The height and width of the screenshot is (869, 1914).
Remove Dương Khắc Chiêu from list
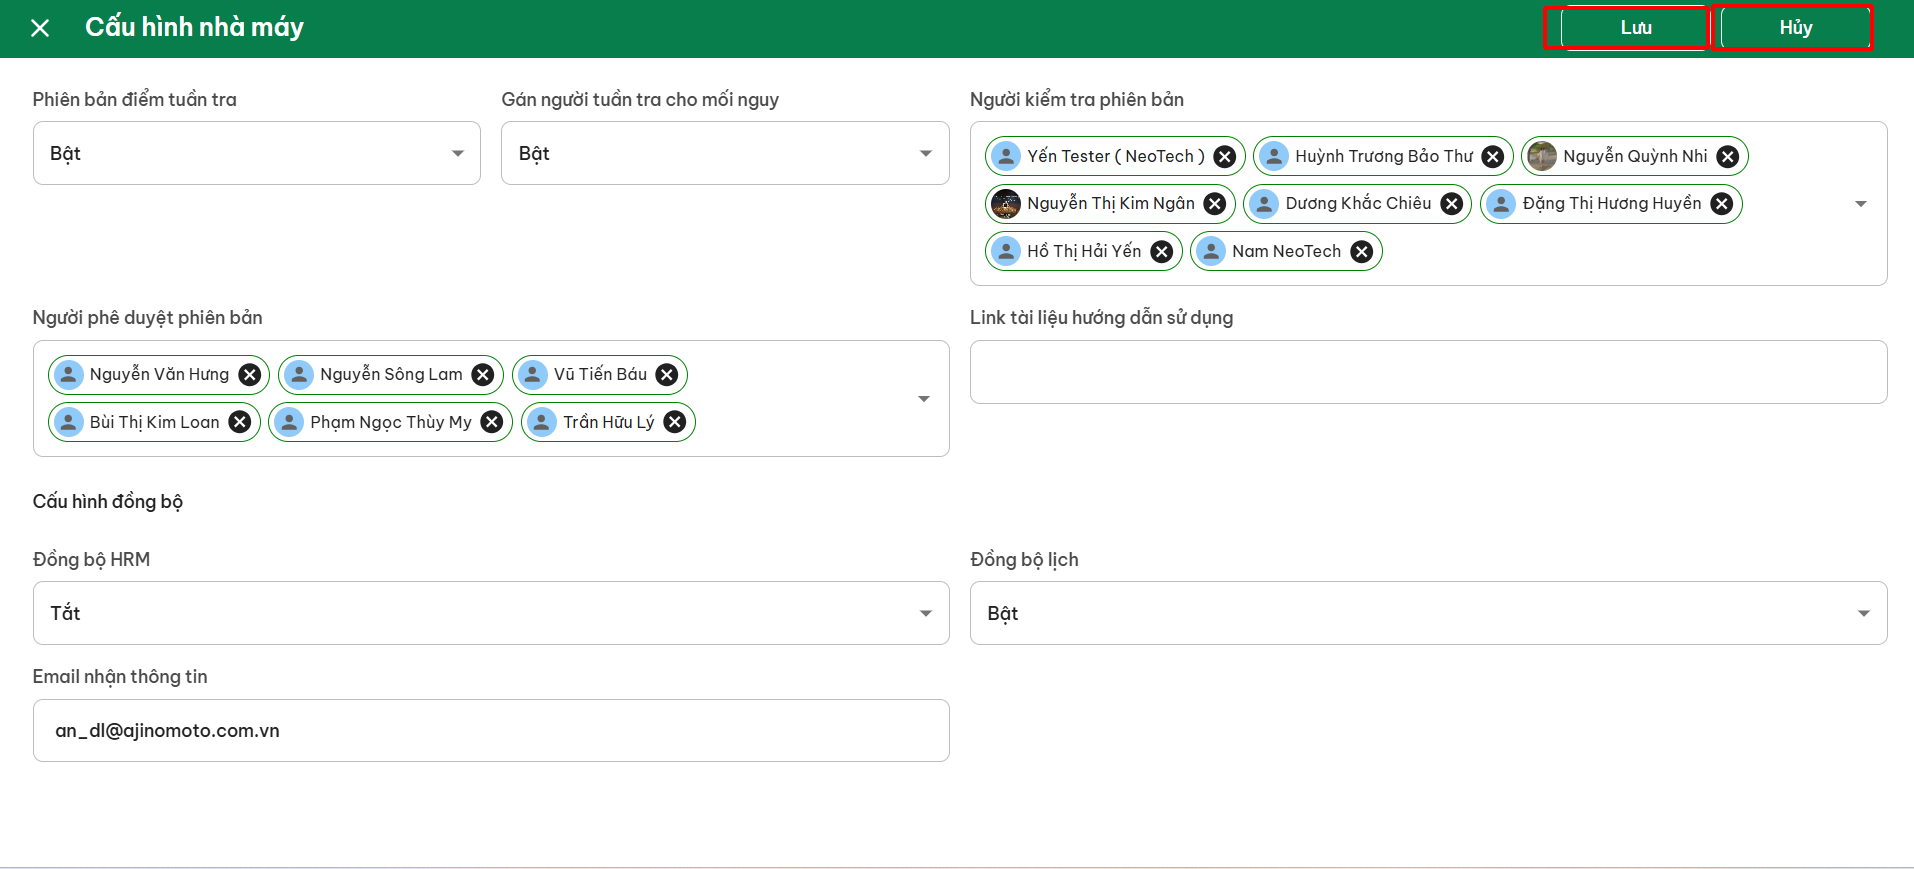click(1451, 204)
